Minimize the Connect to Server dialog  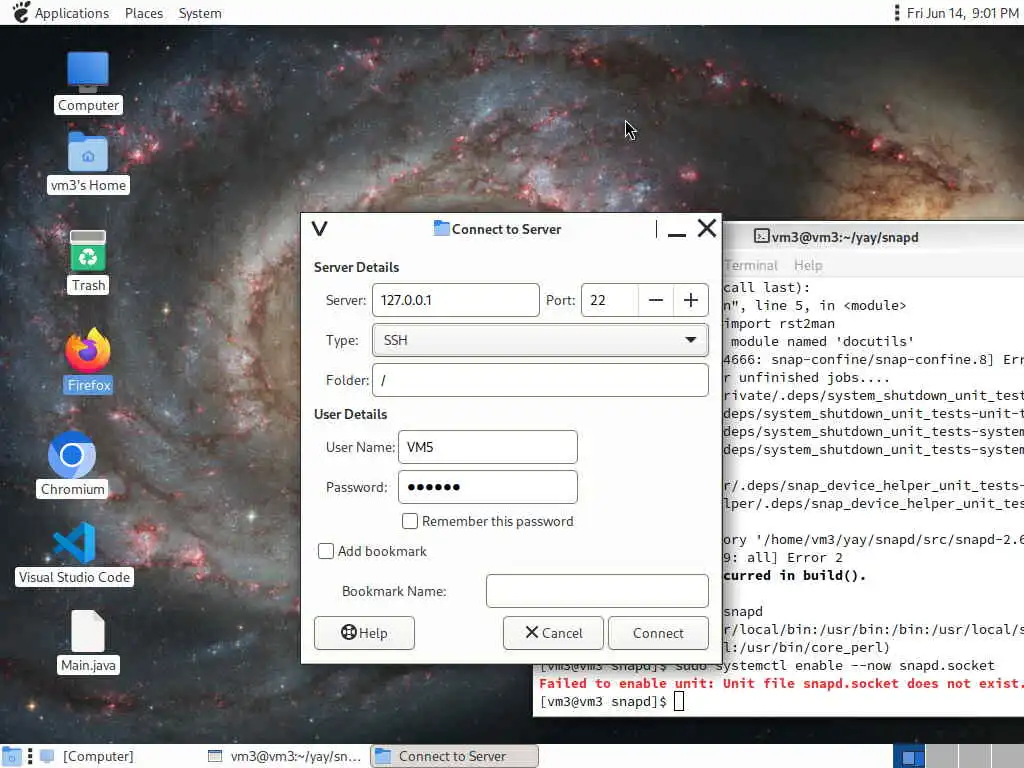point(677,229)
